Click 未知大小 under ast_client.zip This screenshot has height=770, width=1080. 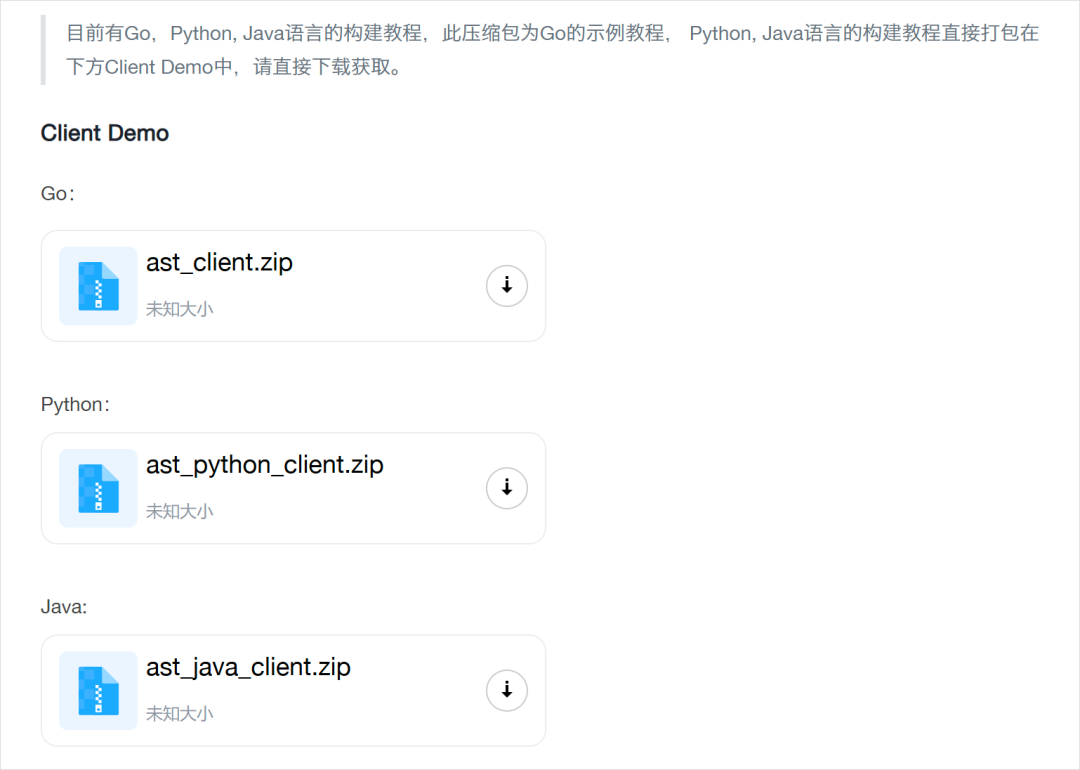(180, 309)
